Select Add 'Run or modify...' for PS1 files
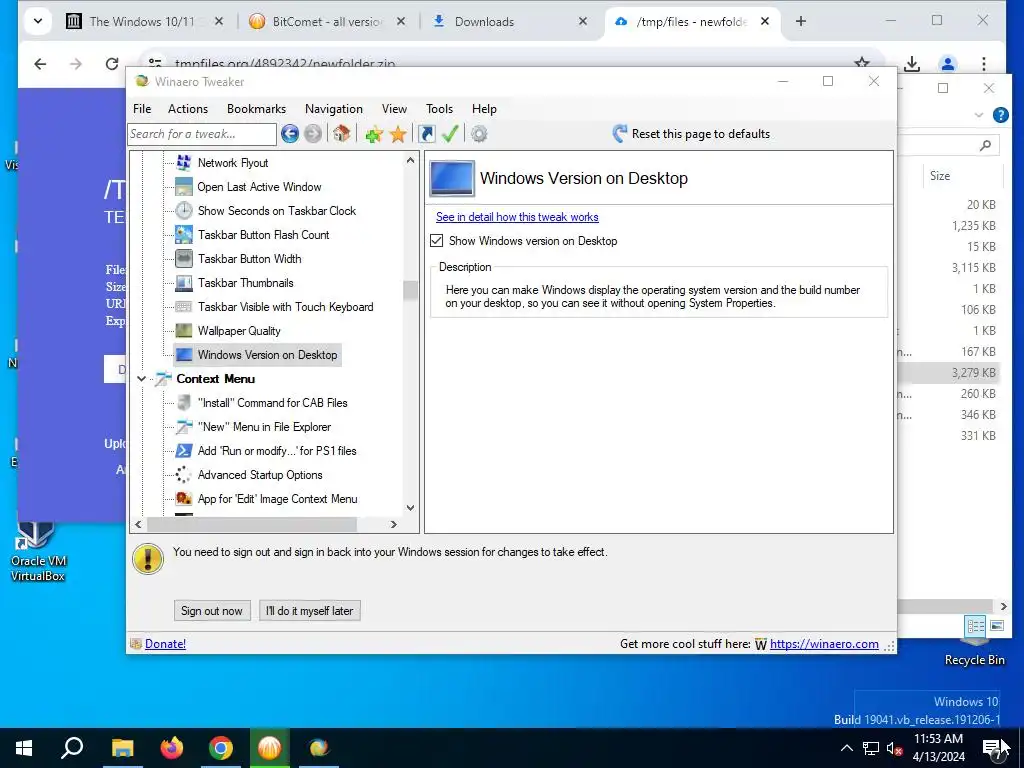 pos(277,451)
